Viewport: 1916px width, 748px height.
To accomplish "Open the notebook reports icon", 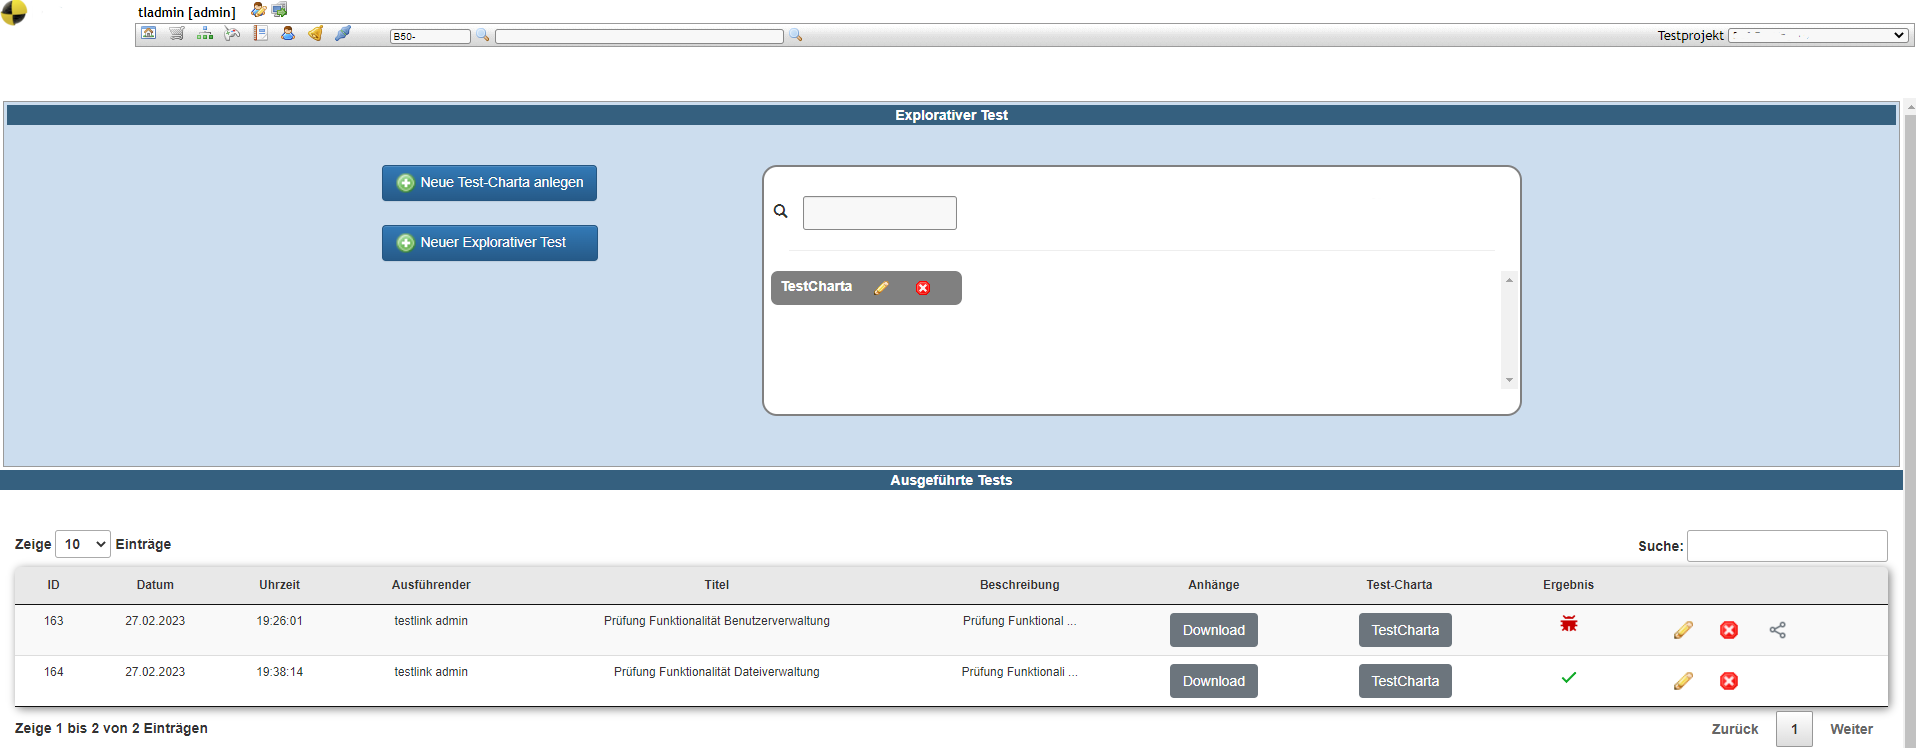I will [260, 34].
